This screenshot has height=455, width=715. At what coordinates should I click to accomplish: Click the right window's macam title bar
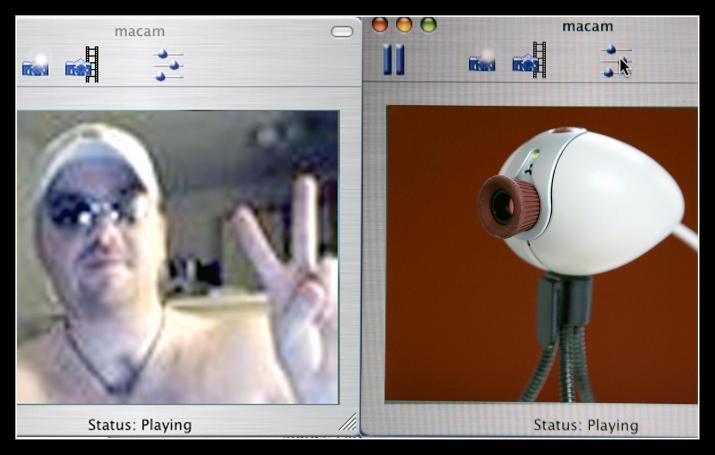click(586, 25)
